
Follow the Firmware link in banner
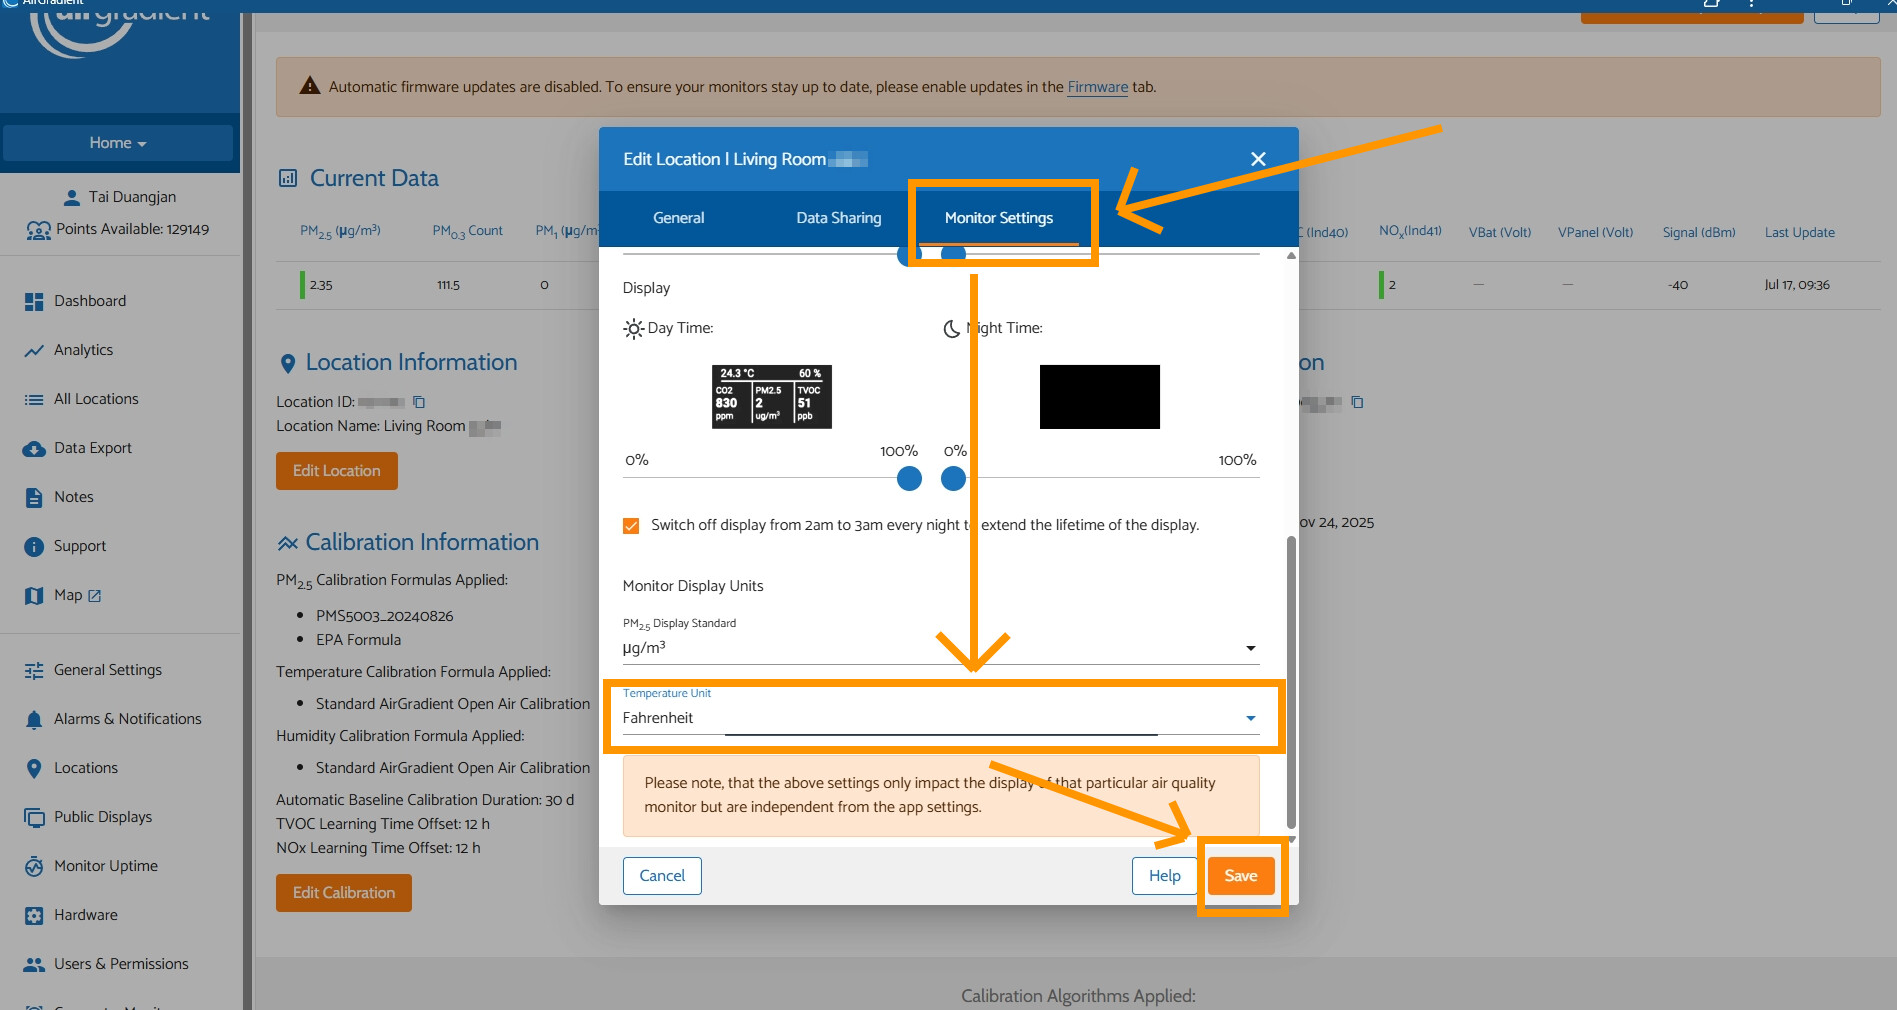coord(1098,87)
